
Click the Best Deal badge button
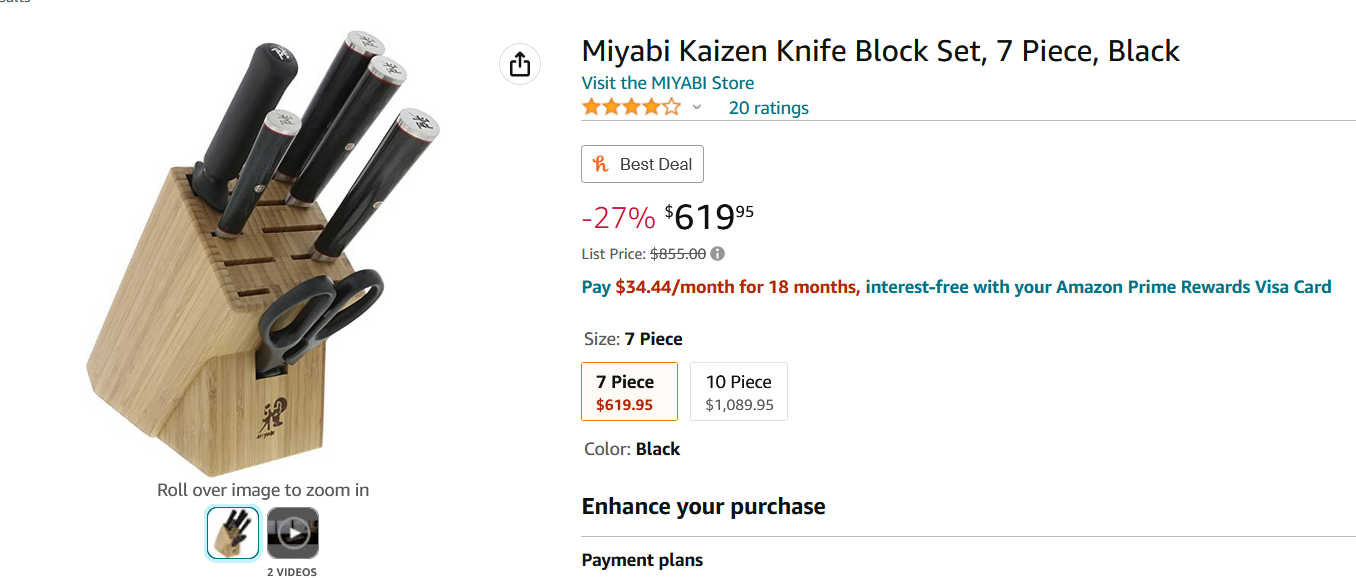[642, 164]
